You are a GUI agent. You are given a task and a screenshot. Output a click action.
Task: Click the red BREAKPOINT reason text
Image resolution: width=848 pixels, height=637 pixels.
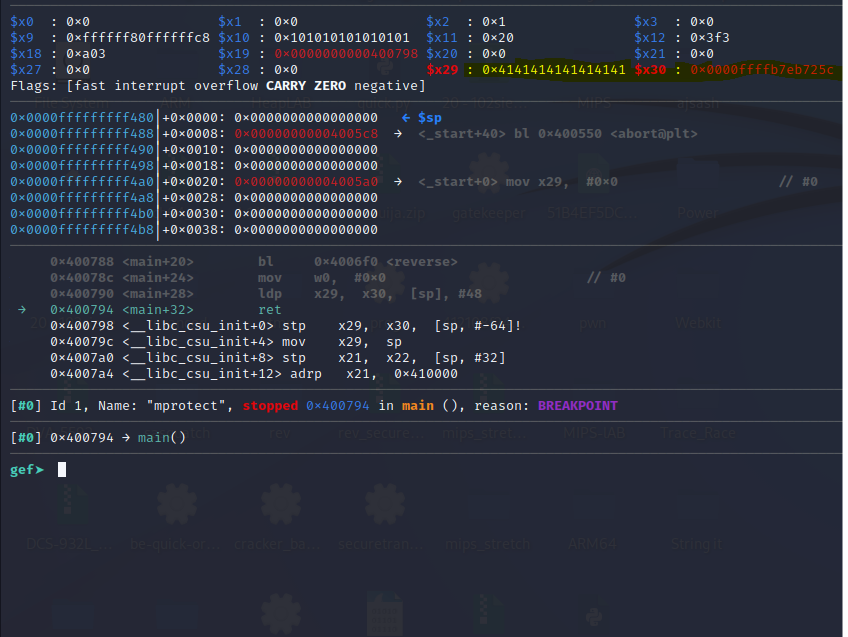coord(577,406)
